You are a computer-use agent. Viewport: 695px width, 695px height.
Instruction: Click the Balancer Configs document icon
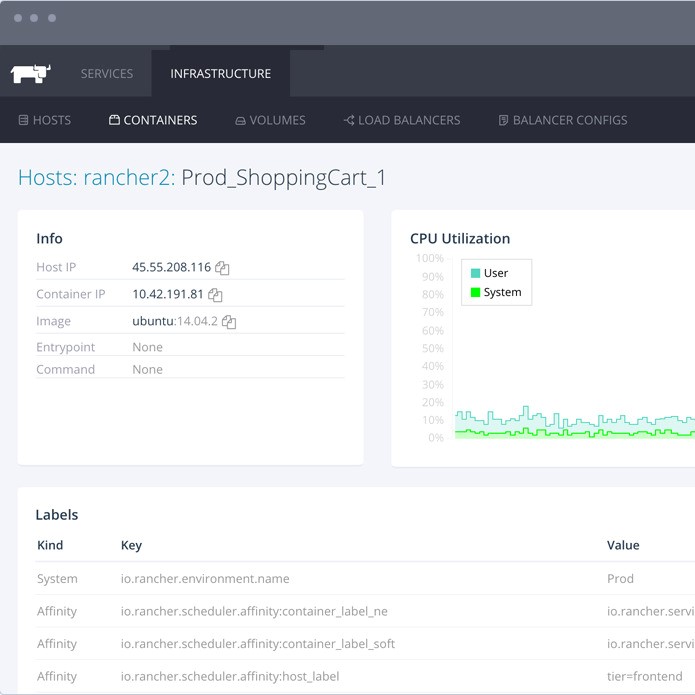point(503,120)
